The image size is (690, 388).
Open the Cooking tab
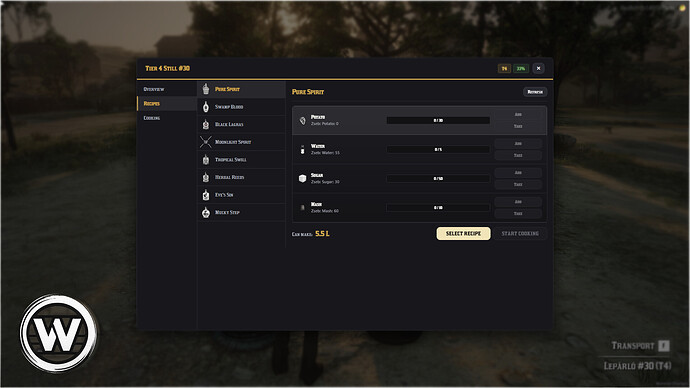(x=167, y=118)
